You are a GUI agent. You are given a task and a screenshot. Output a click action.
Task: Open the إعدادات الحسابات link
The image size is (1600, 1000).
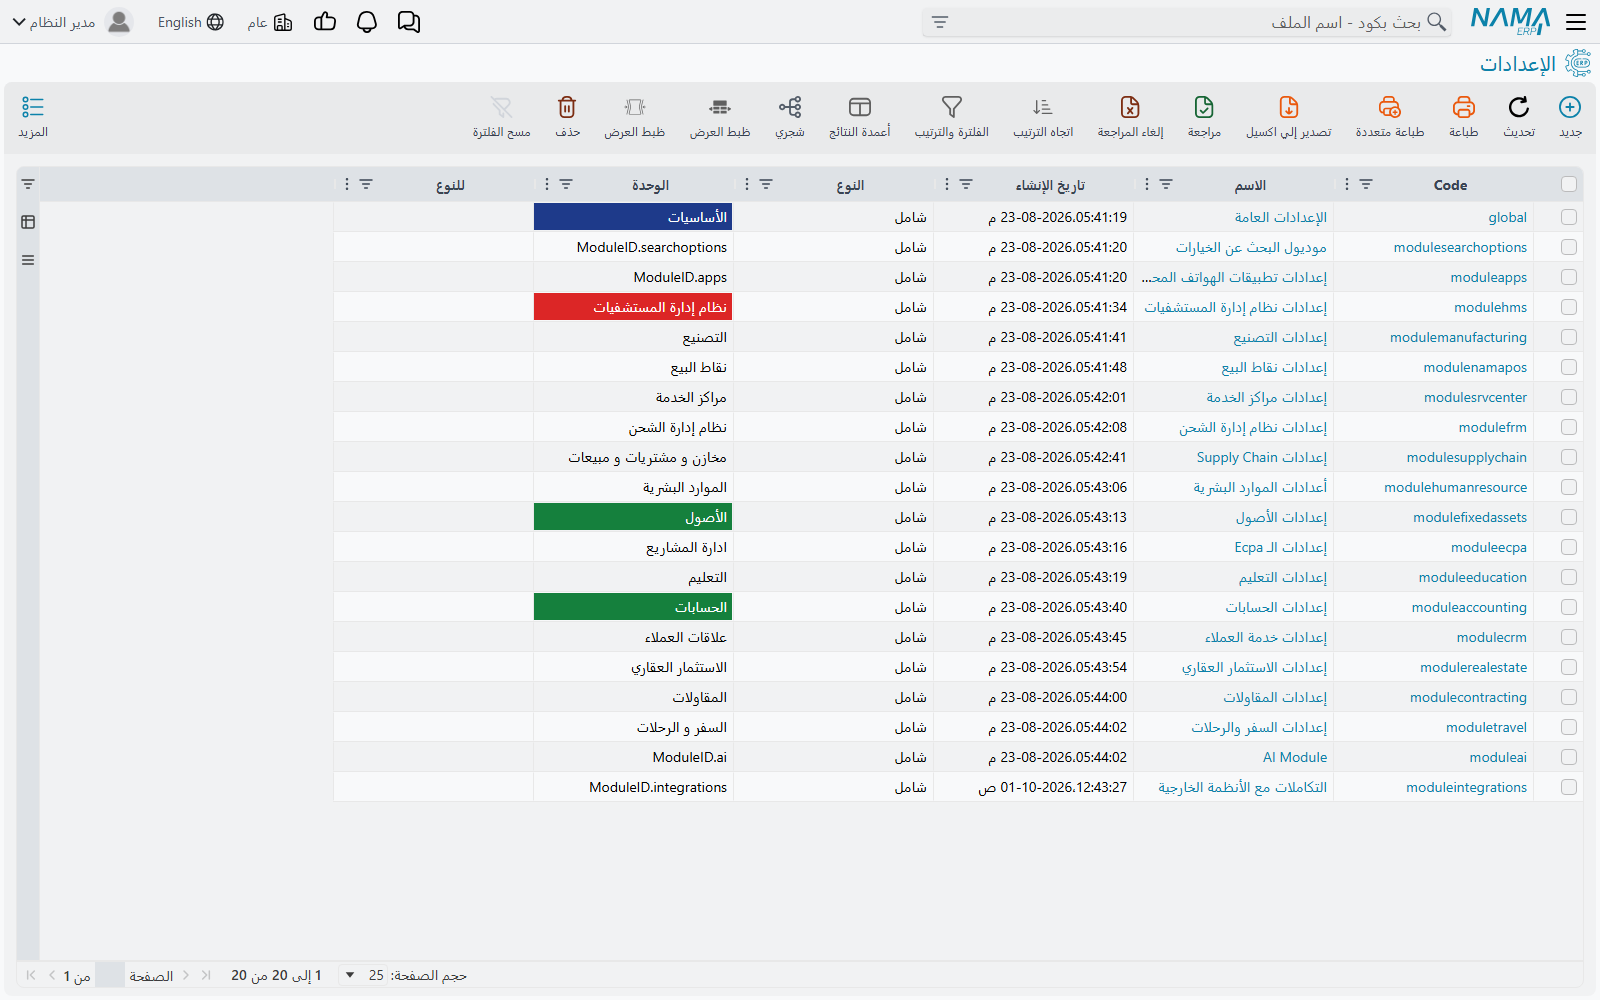coord(1276,607)
